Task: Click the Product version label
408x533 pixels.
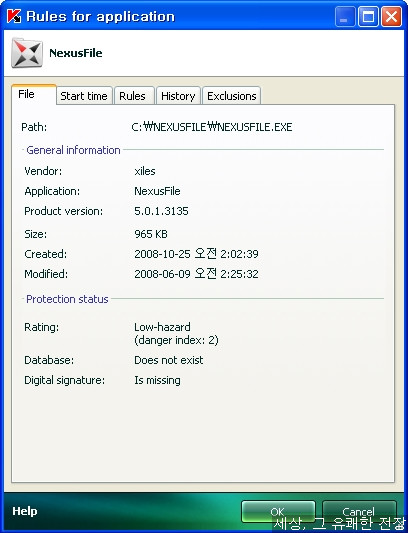Action: [64, 211]
